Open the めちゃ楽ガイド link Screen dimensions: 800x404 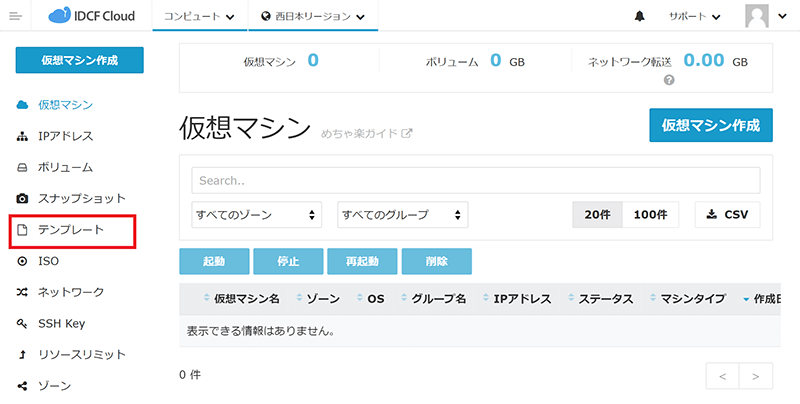(366, 133)
